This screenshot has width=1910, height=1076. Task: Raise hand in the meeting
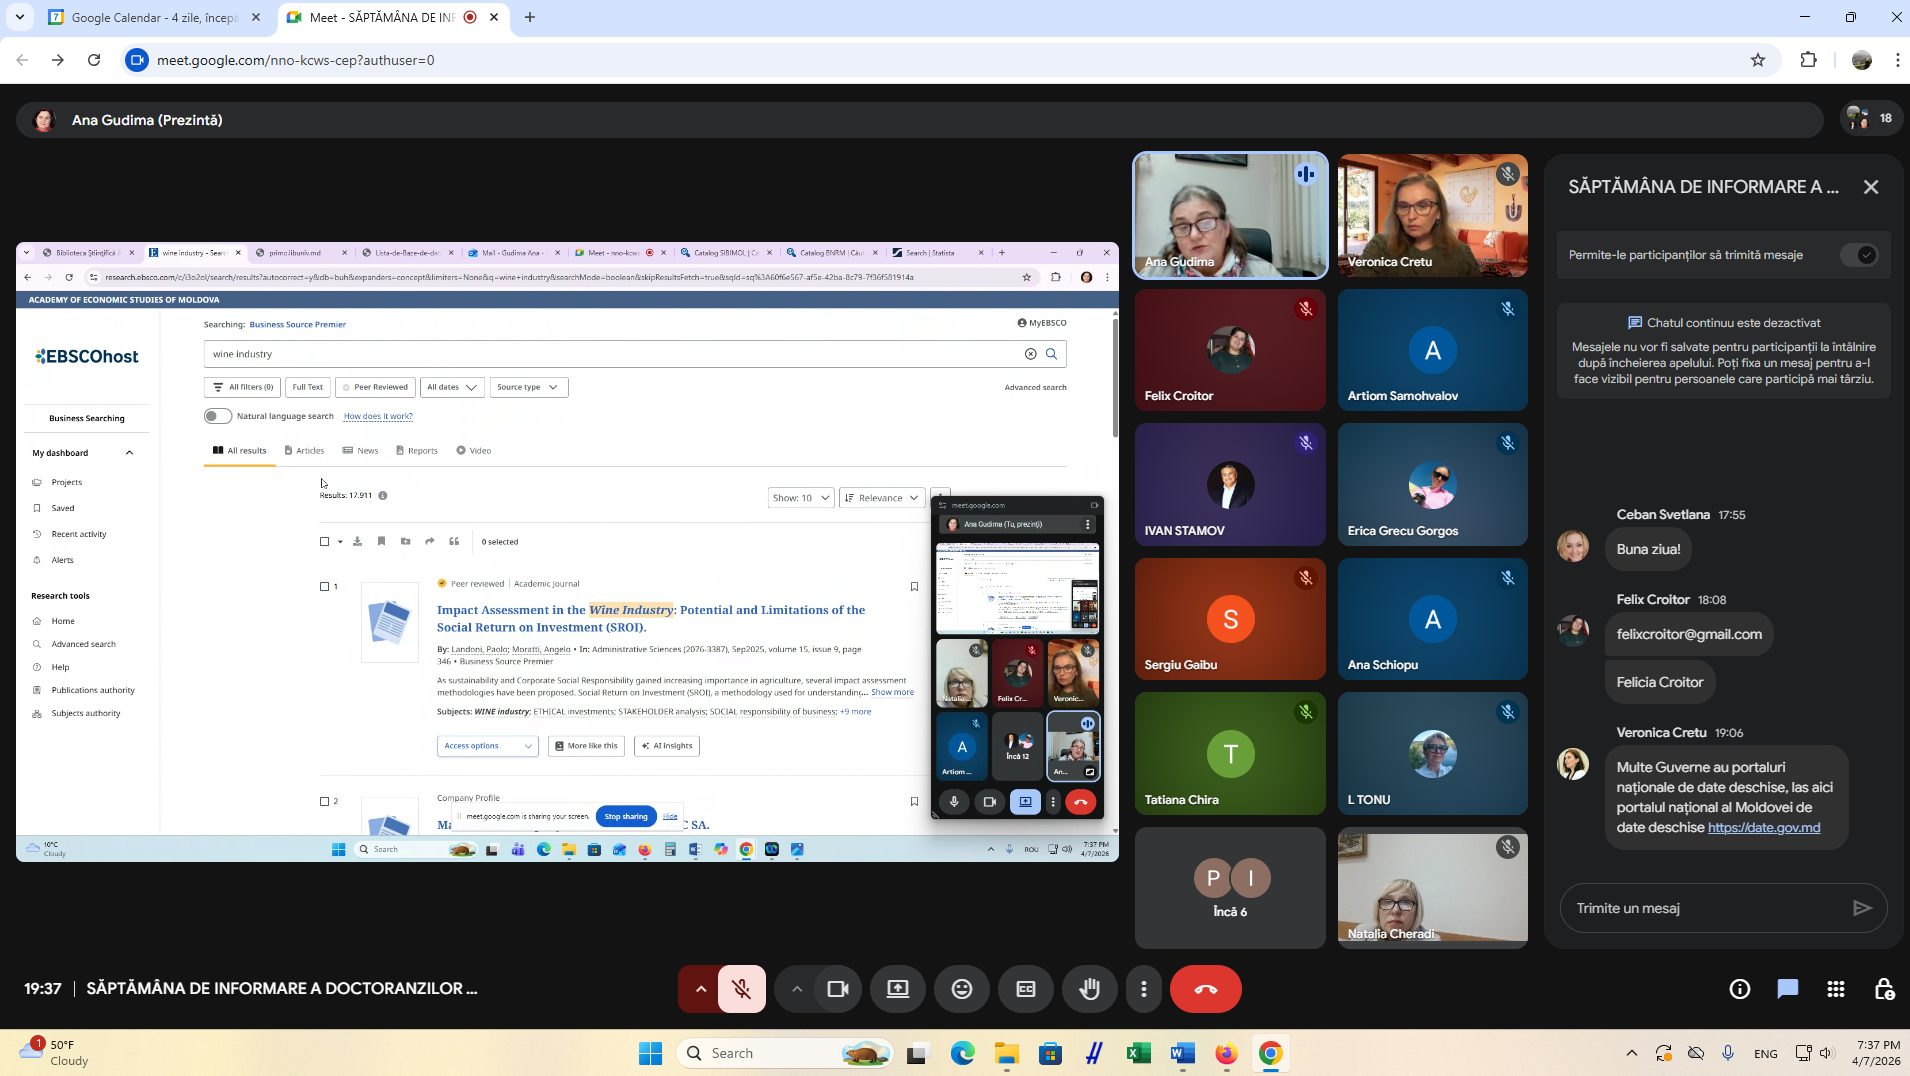(x=1089, y=989)
